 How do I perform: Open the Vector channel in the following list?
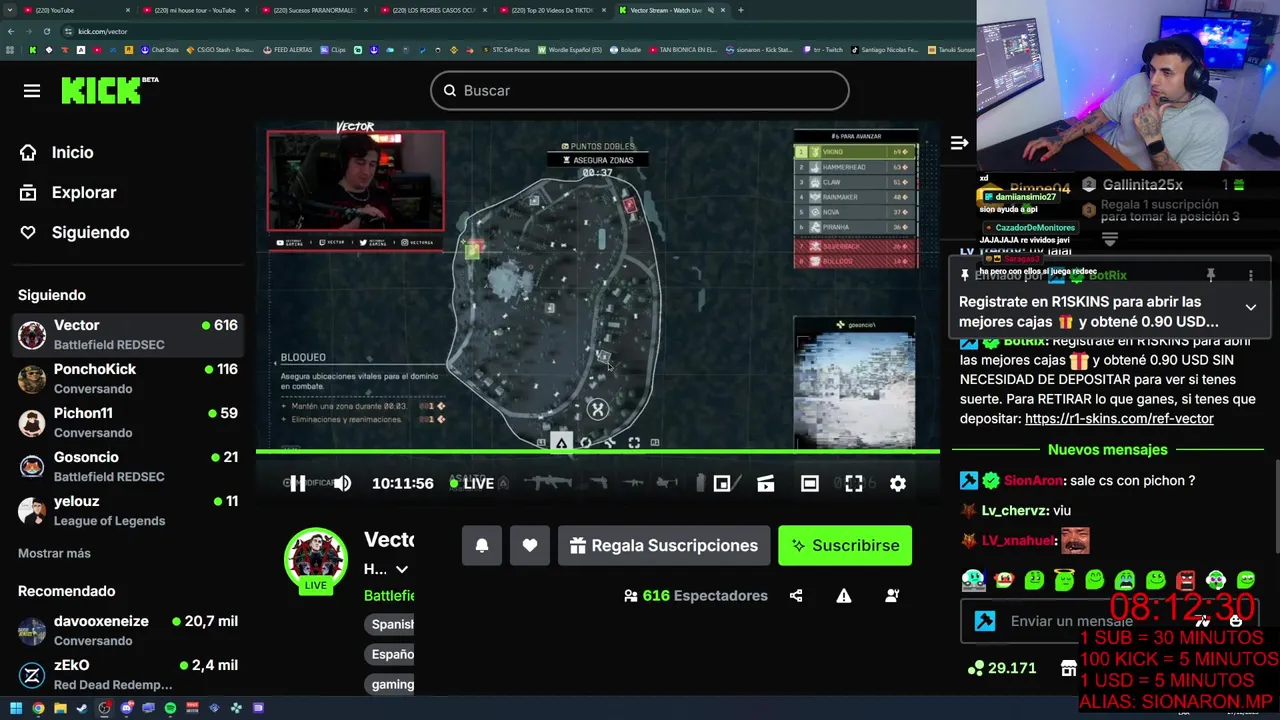pos(128,335)
